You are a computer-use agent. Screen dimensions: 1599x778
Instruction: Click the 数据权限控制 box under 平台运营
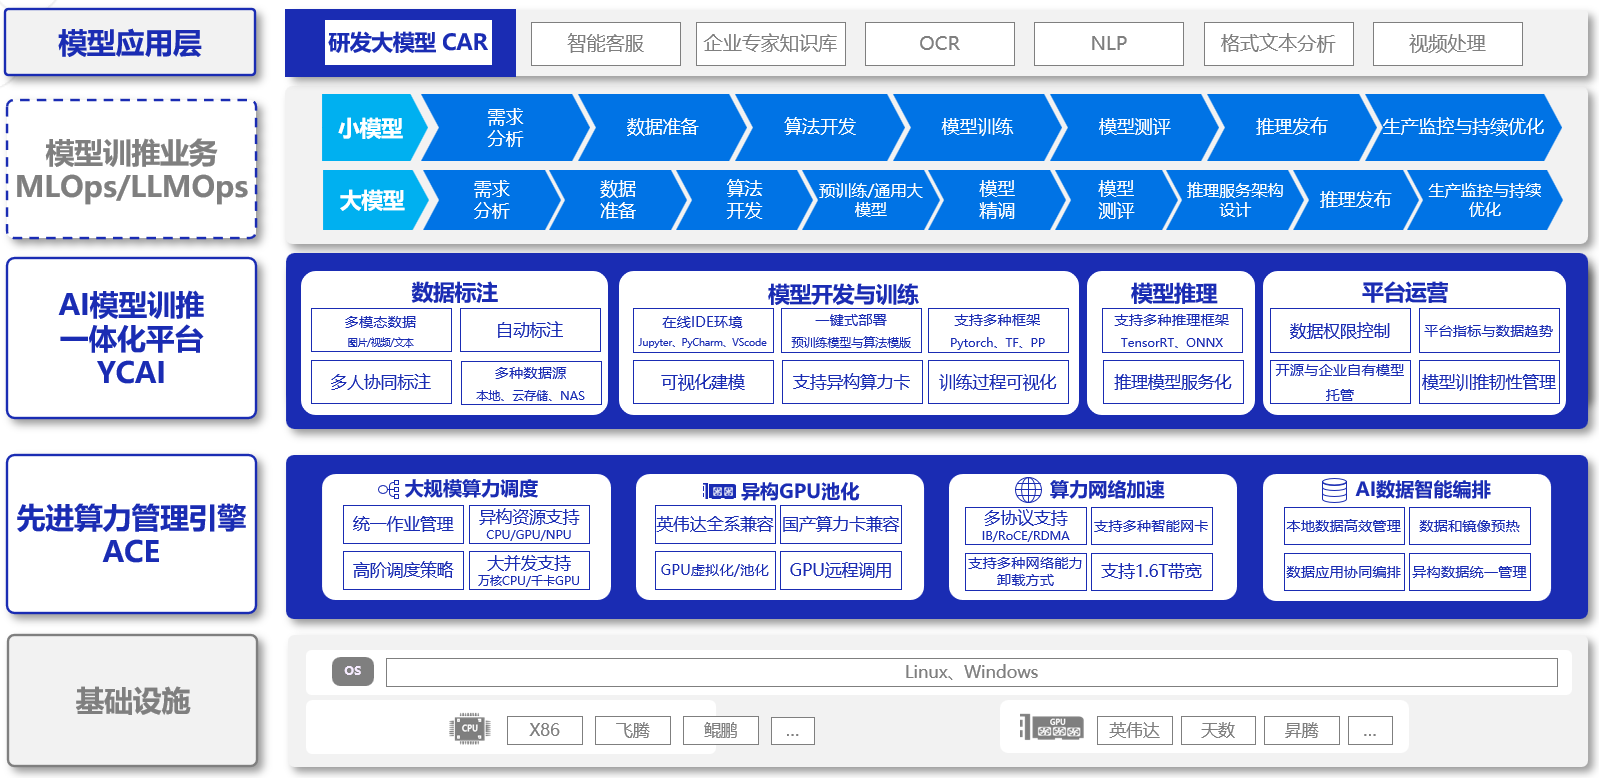[x=1339, y=331]
